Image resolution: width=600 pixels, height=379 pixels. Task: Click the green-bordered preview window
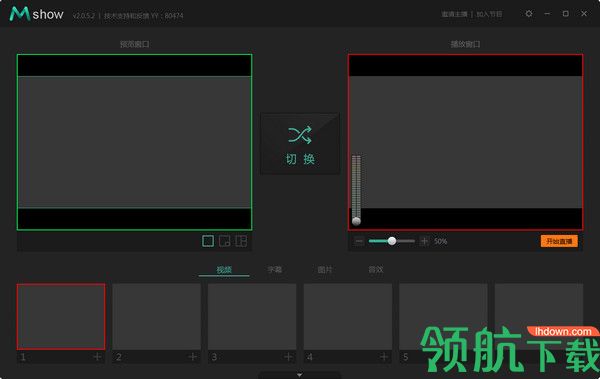[134, 142]
